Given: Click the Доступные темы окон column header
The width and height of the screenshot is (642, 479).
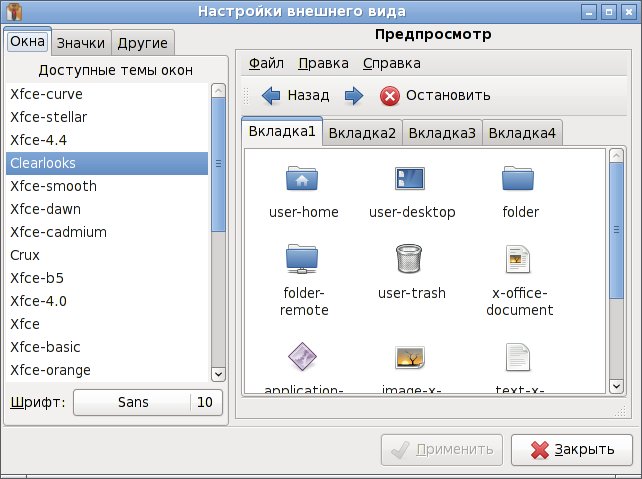Looking at the screenshot, I should (x=115, y=70).
